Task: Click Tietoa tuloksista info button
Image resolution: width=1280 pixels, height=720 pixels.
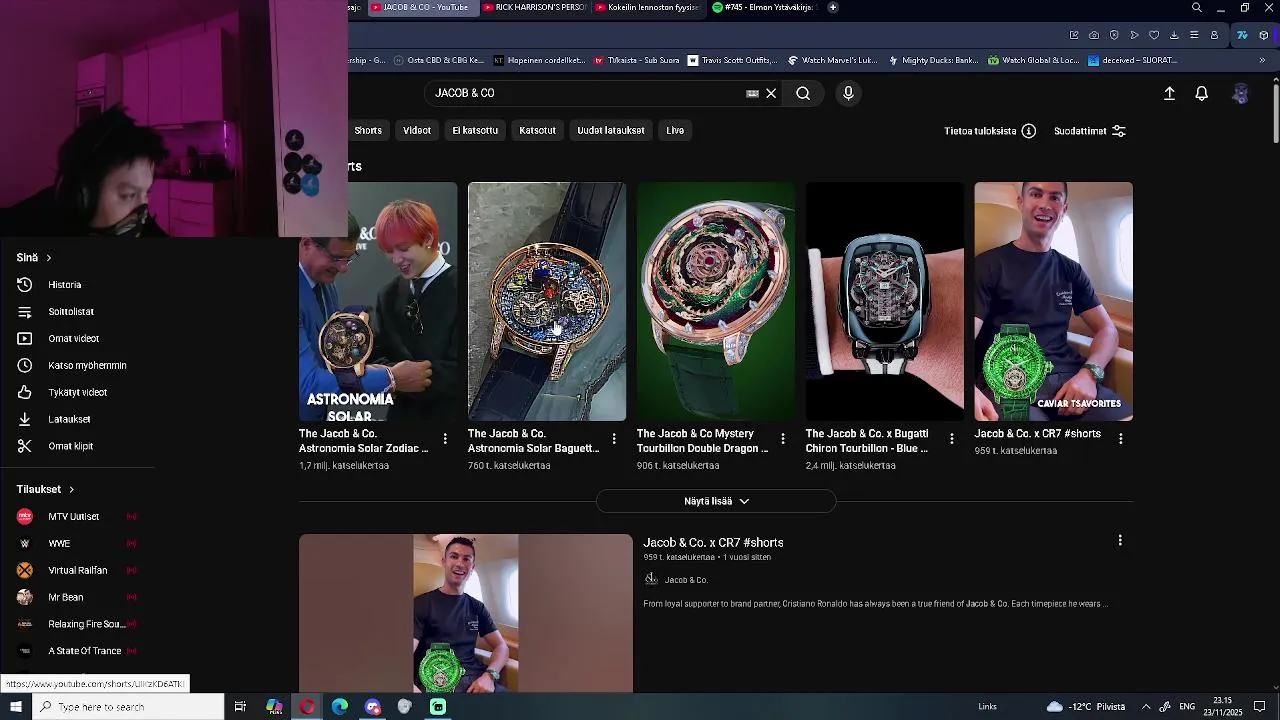Action: pos(989,131)
